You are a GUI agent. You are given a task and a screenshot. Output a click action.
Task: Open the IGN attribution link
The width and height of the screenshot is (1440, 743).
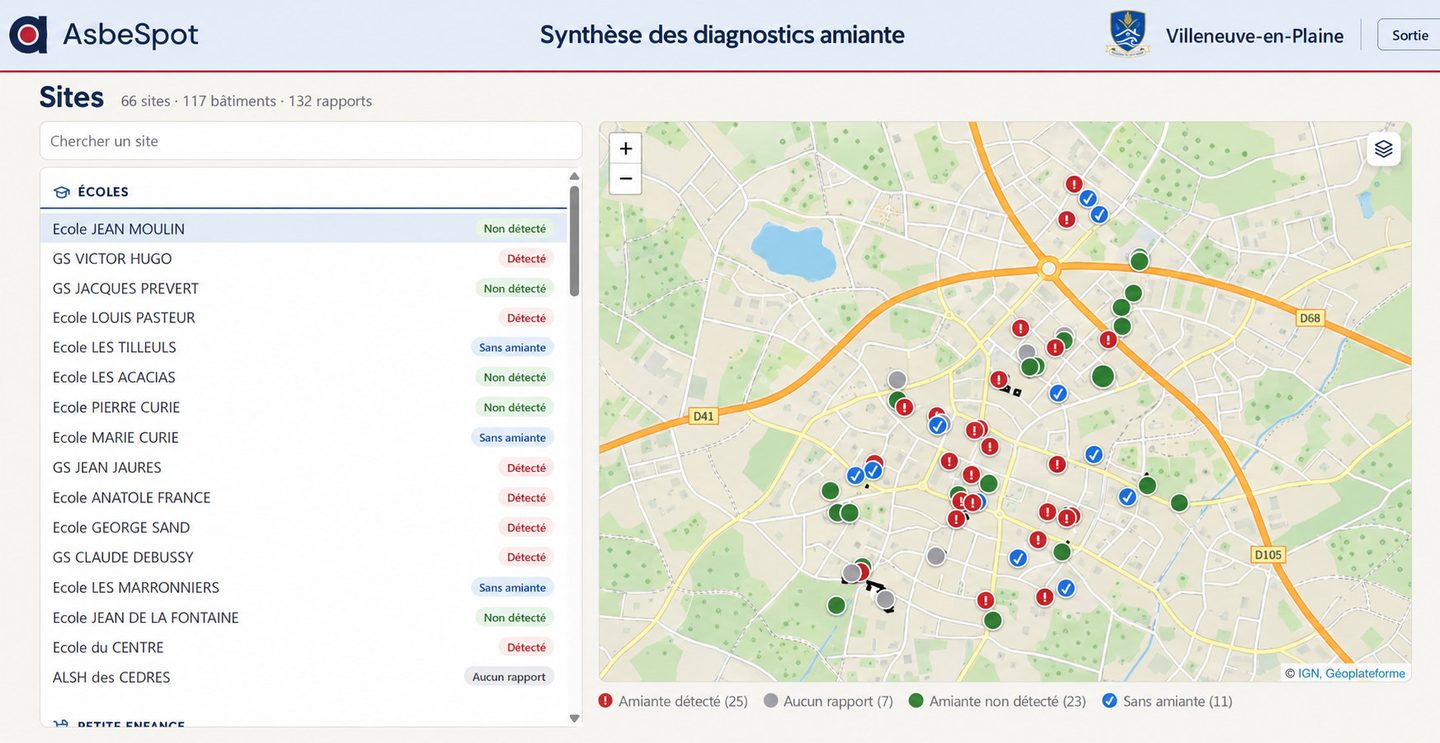pos(1308,673)
